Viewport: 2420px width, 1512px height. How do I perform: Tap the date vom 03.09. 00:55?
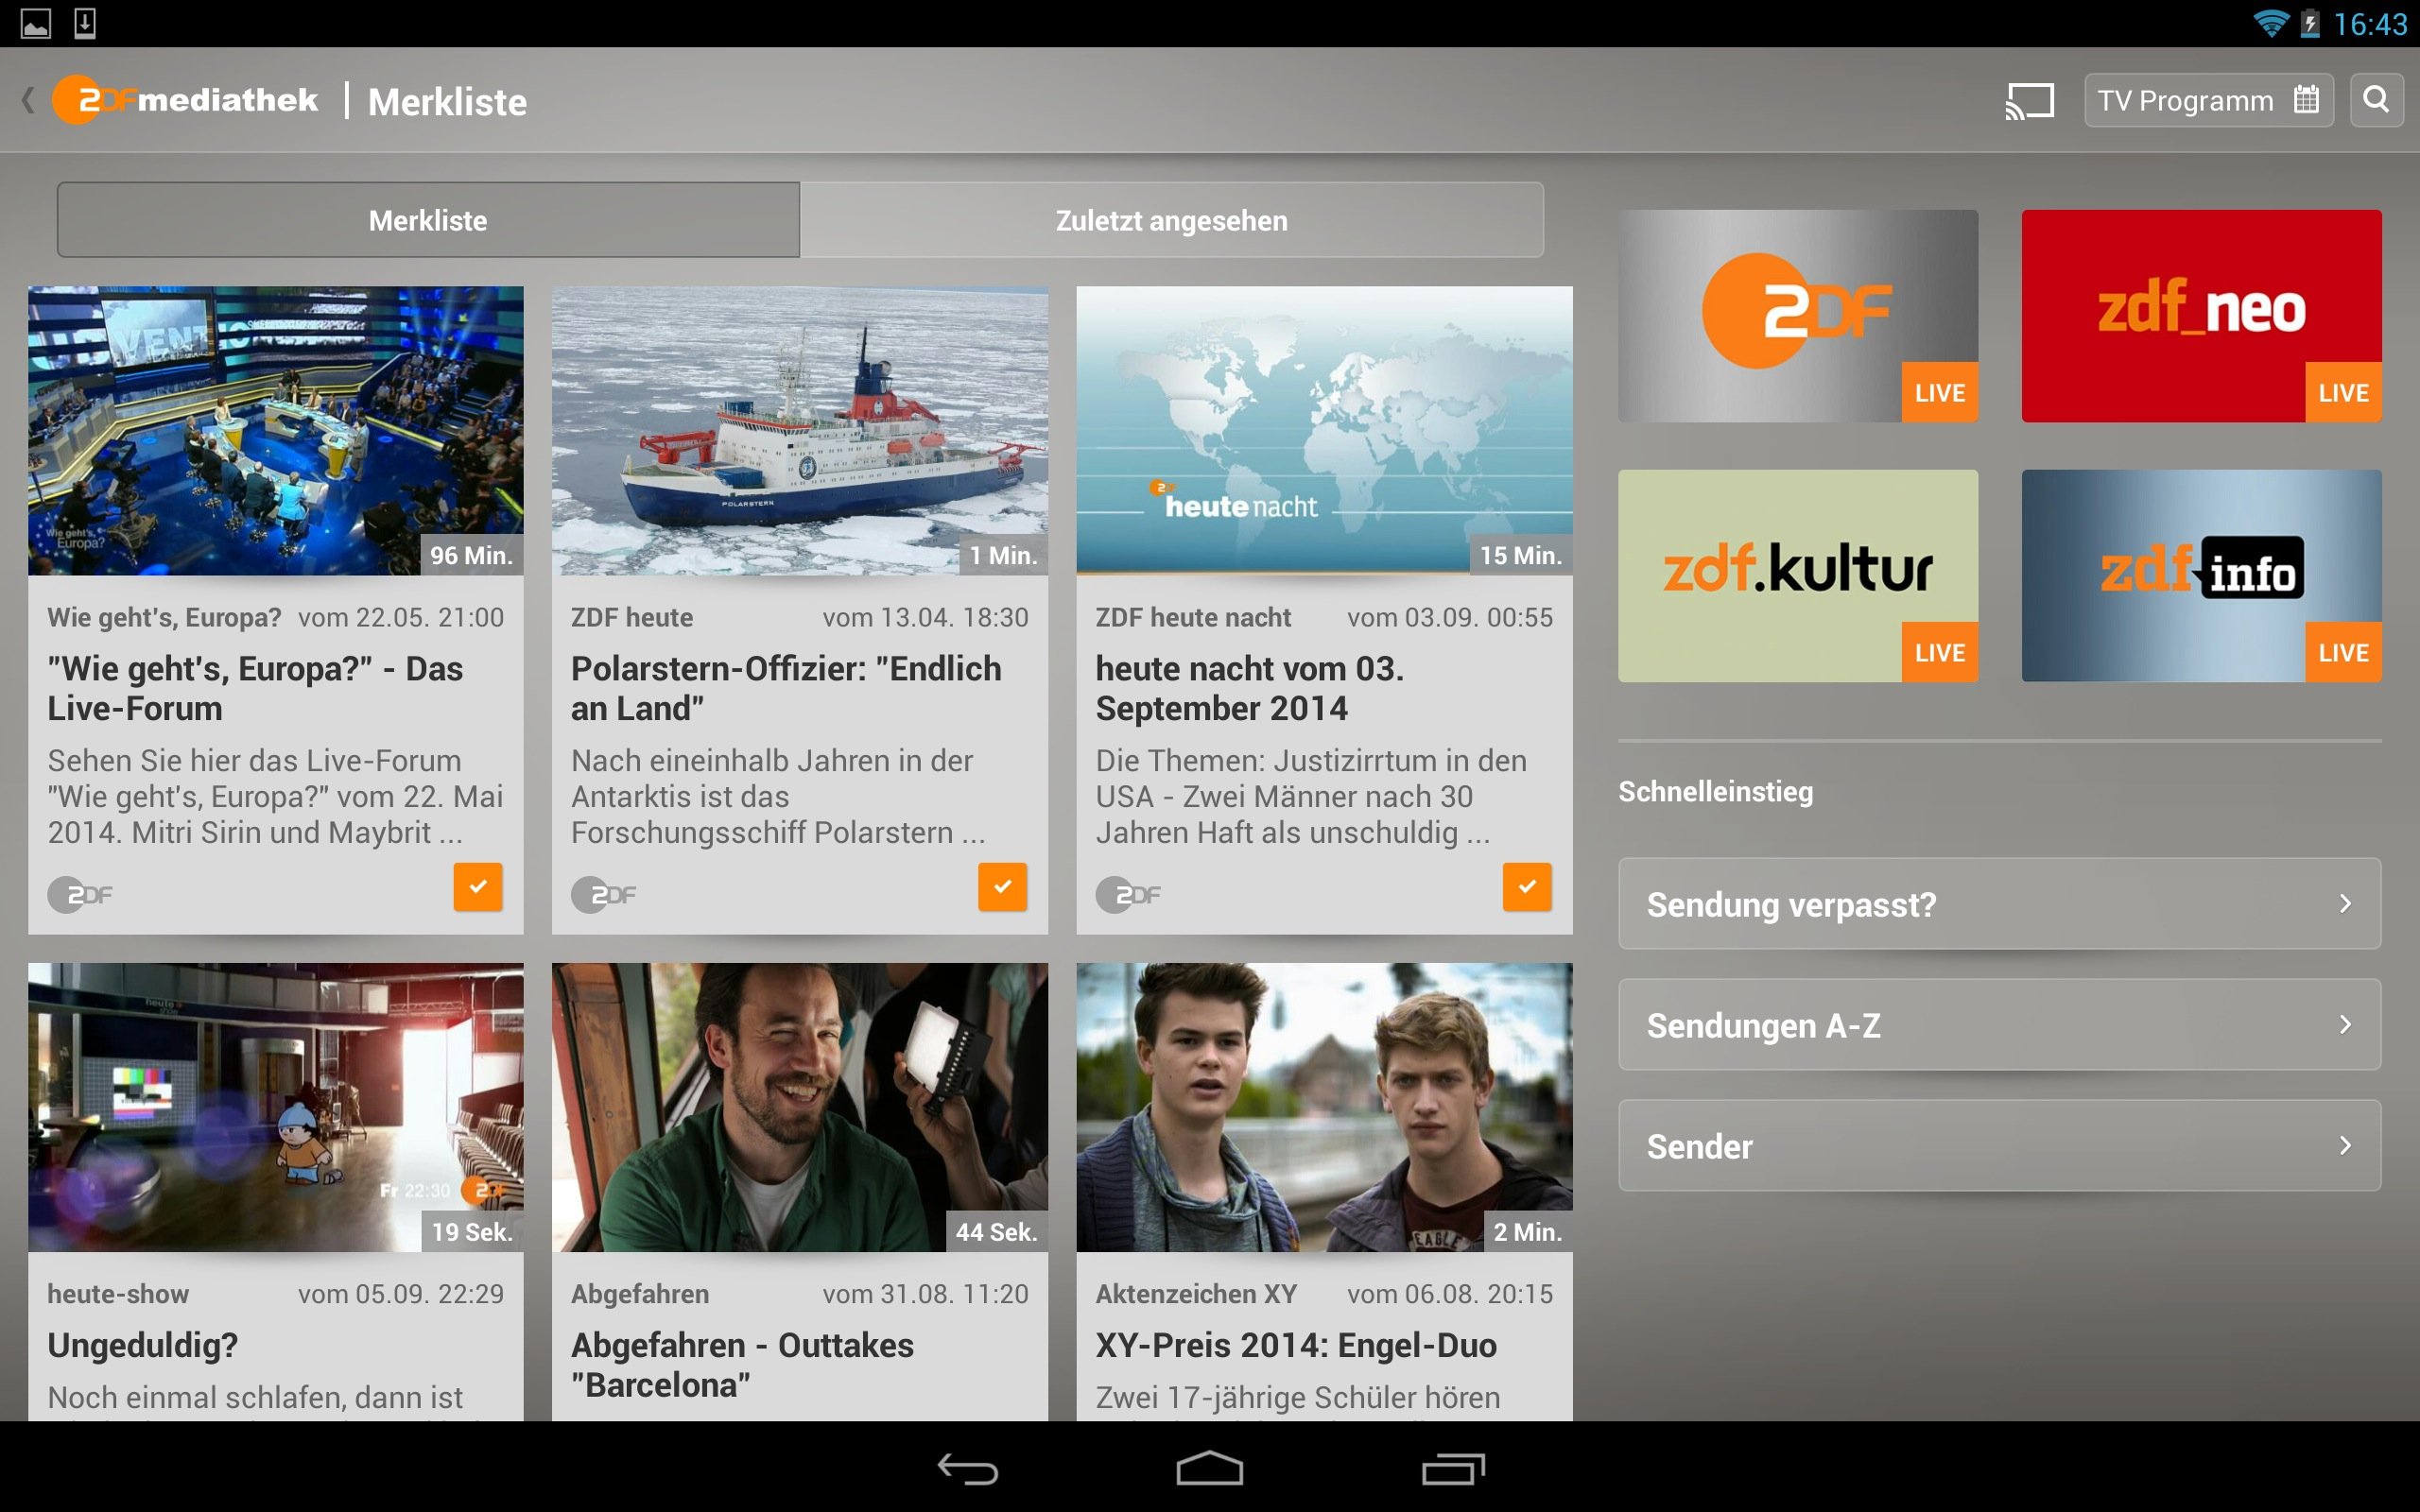point(1450,617)
